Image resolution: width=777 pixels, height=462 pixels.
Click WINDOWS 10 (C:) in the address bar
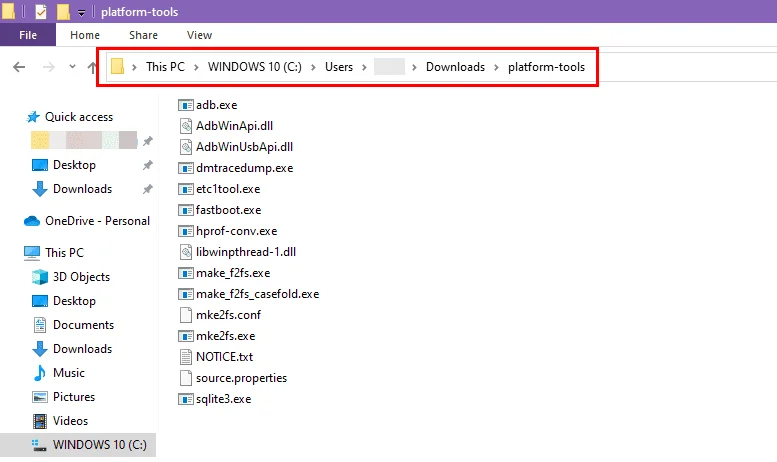(x=255, y=66)
